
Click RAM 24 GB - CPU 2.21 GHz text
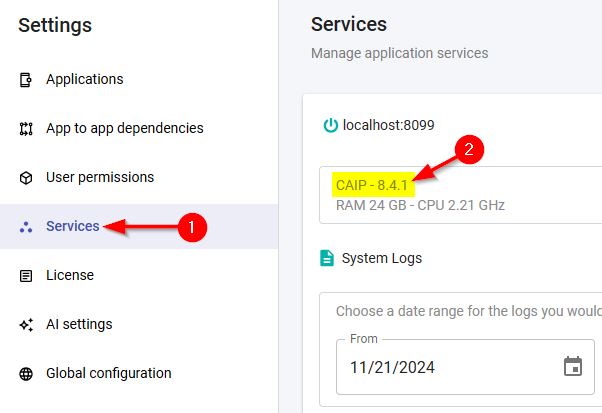pos(420,205)
